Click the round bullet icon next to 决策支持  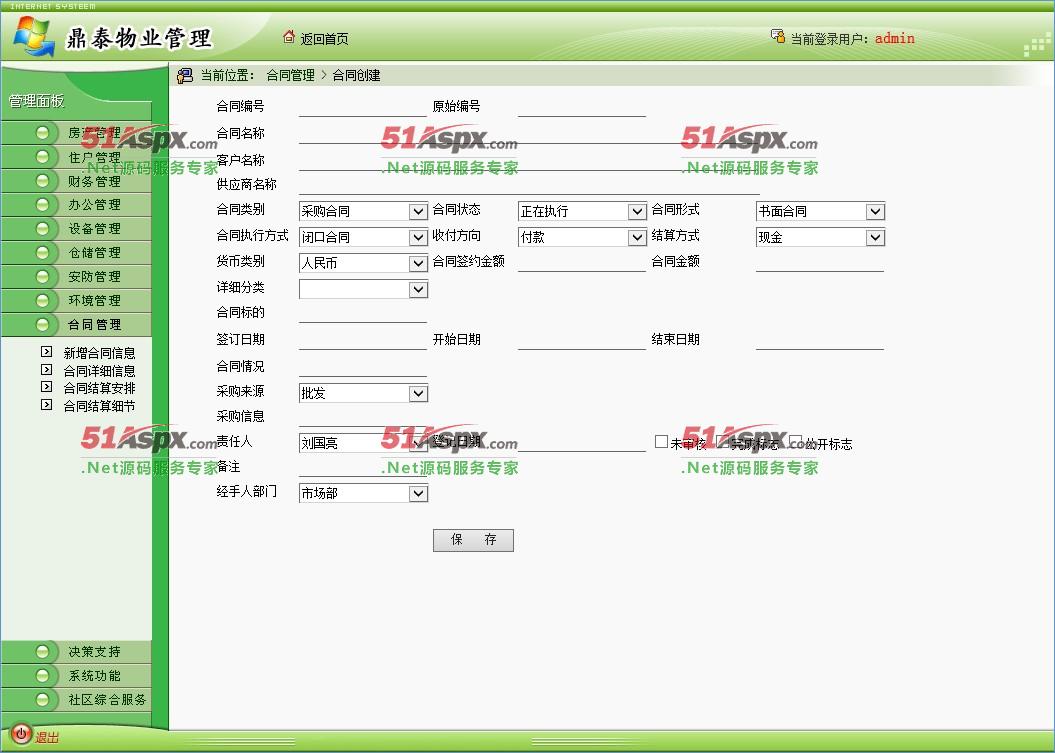point(42,651)
